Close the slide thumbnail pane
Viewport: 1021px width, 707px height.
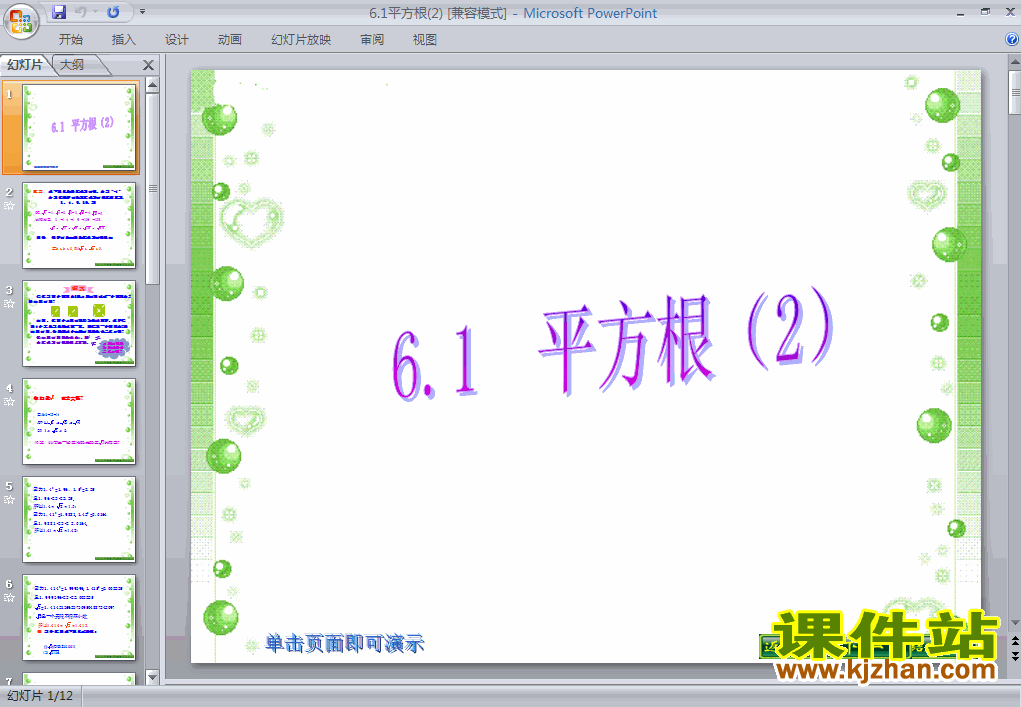pyautogui.click(x=148, y=65)
